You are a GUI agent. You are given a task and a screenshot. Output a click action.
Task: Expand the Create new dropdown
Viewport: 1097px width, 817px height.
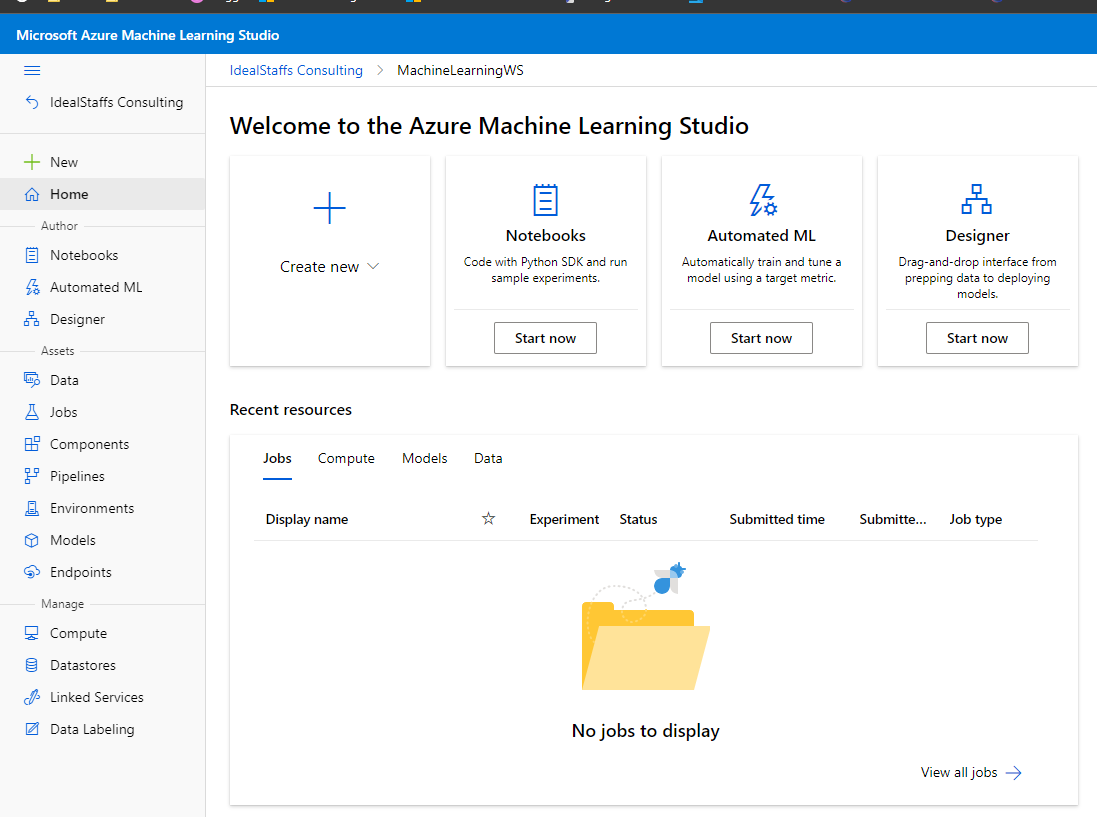(x=329, y=267)
